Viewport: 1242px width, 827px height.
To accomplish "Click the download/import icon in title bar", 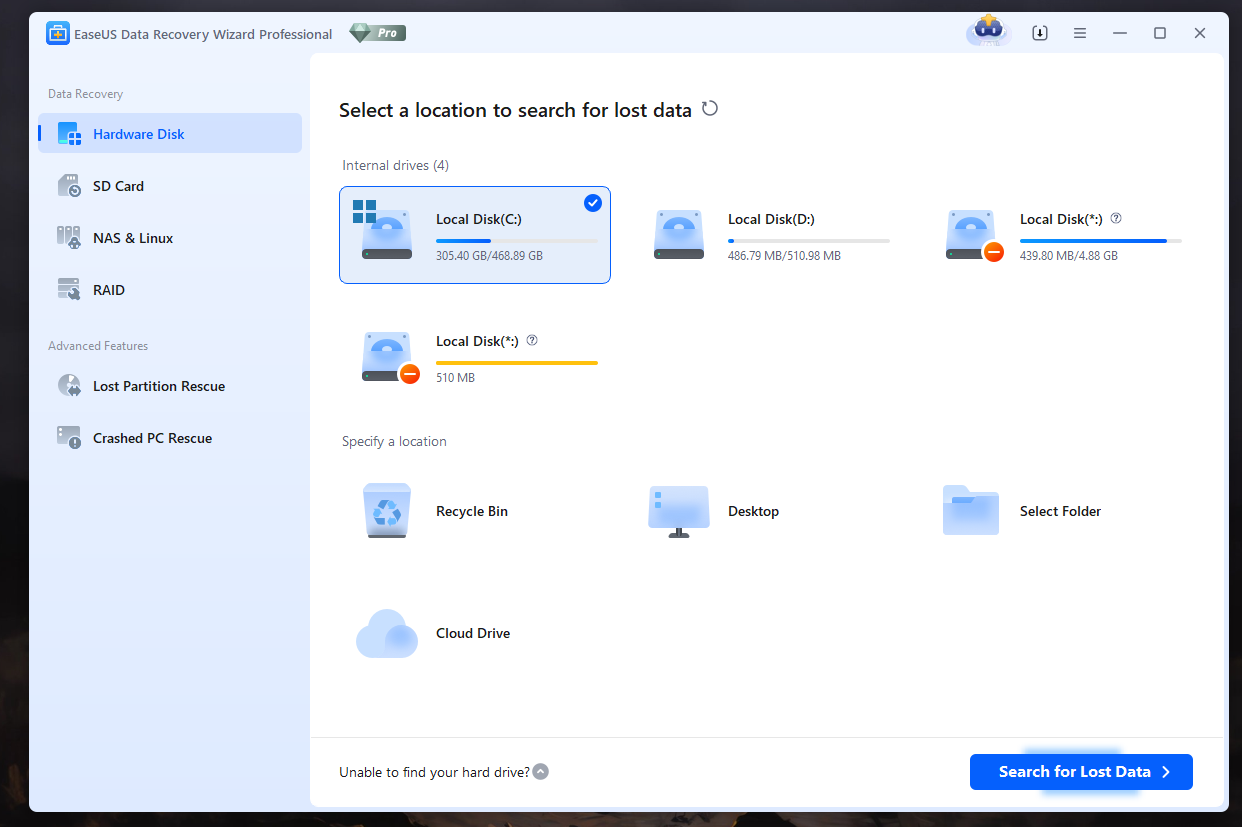I will click(1040, 33).
